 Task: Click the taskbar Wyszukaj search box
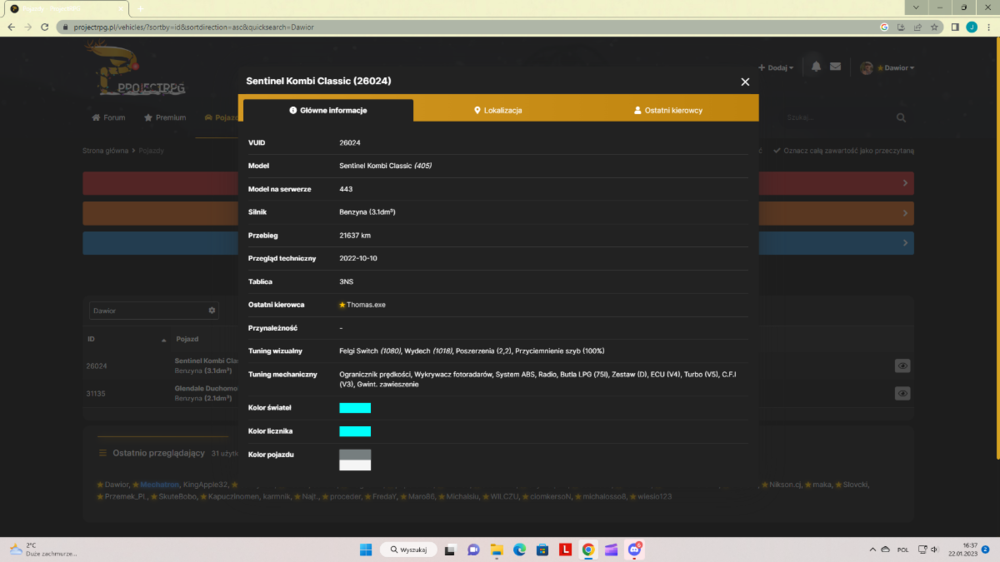click(x=409, y=550)
